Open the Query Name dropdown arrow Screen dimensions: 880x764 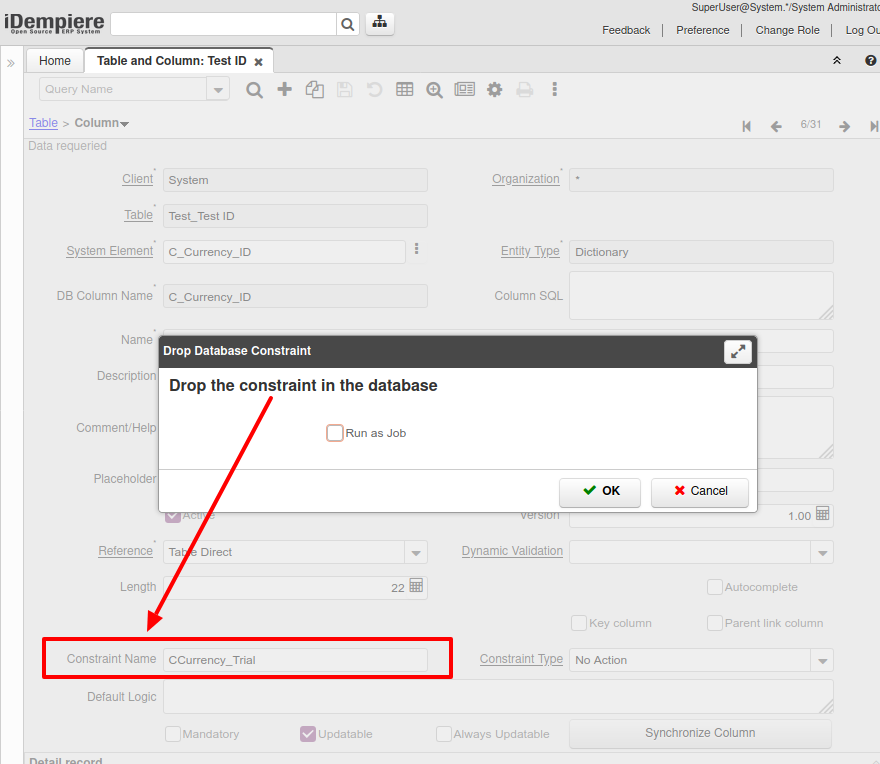tap(218, 89)
